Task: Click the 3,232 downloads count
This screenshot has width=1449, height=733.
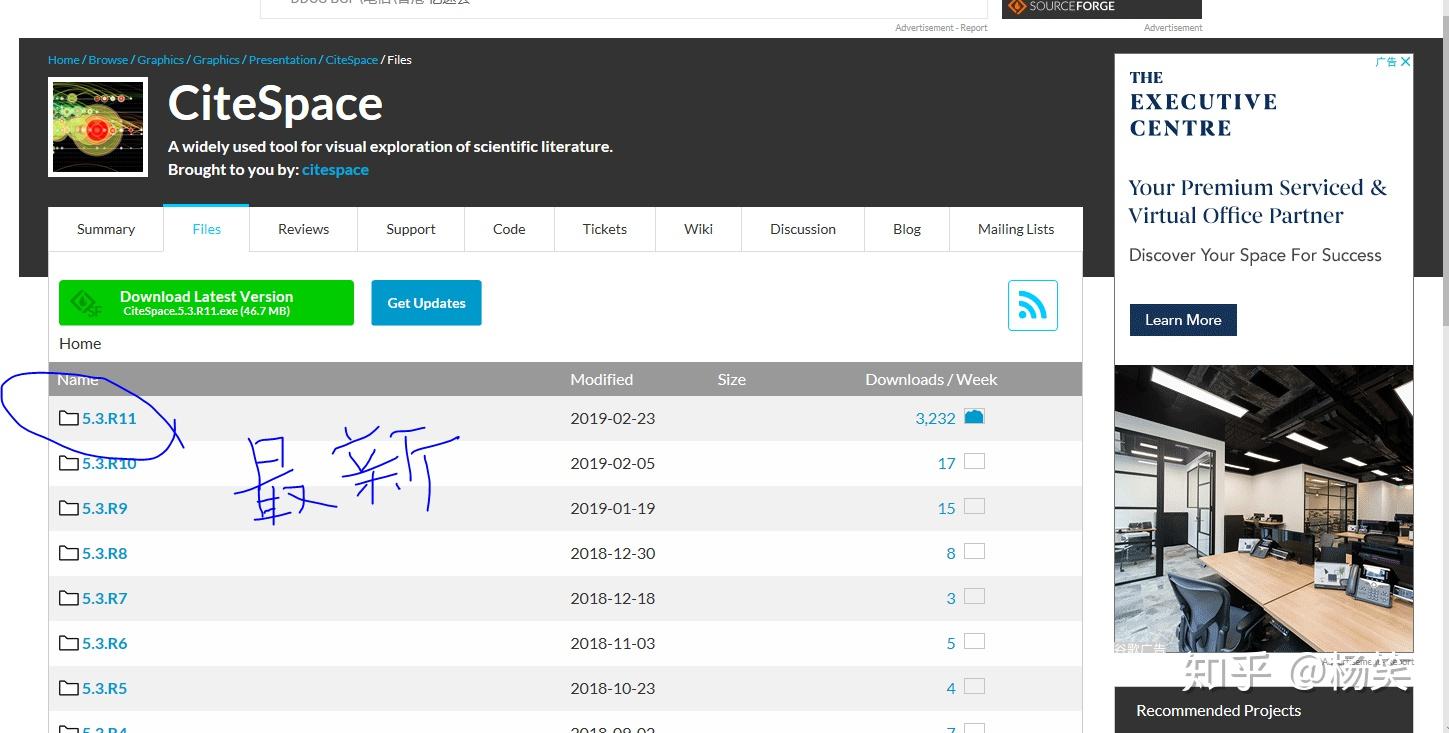Action: point(935,418)
